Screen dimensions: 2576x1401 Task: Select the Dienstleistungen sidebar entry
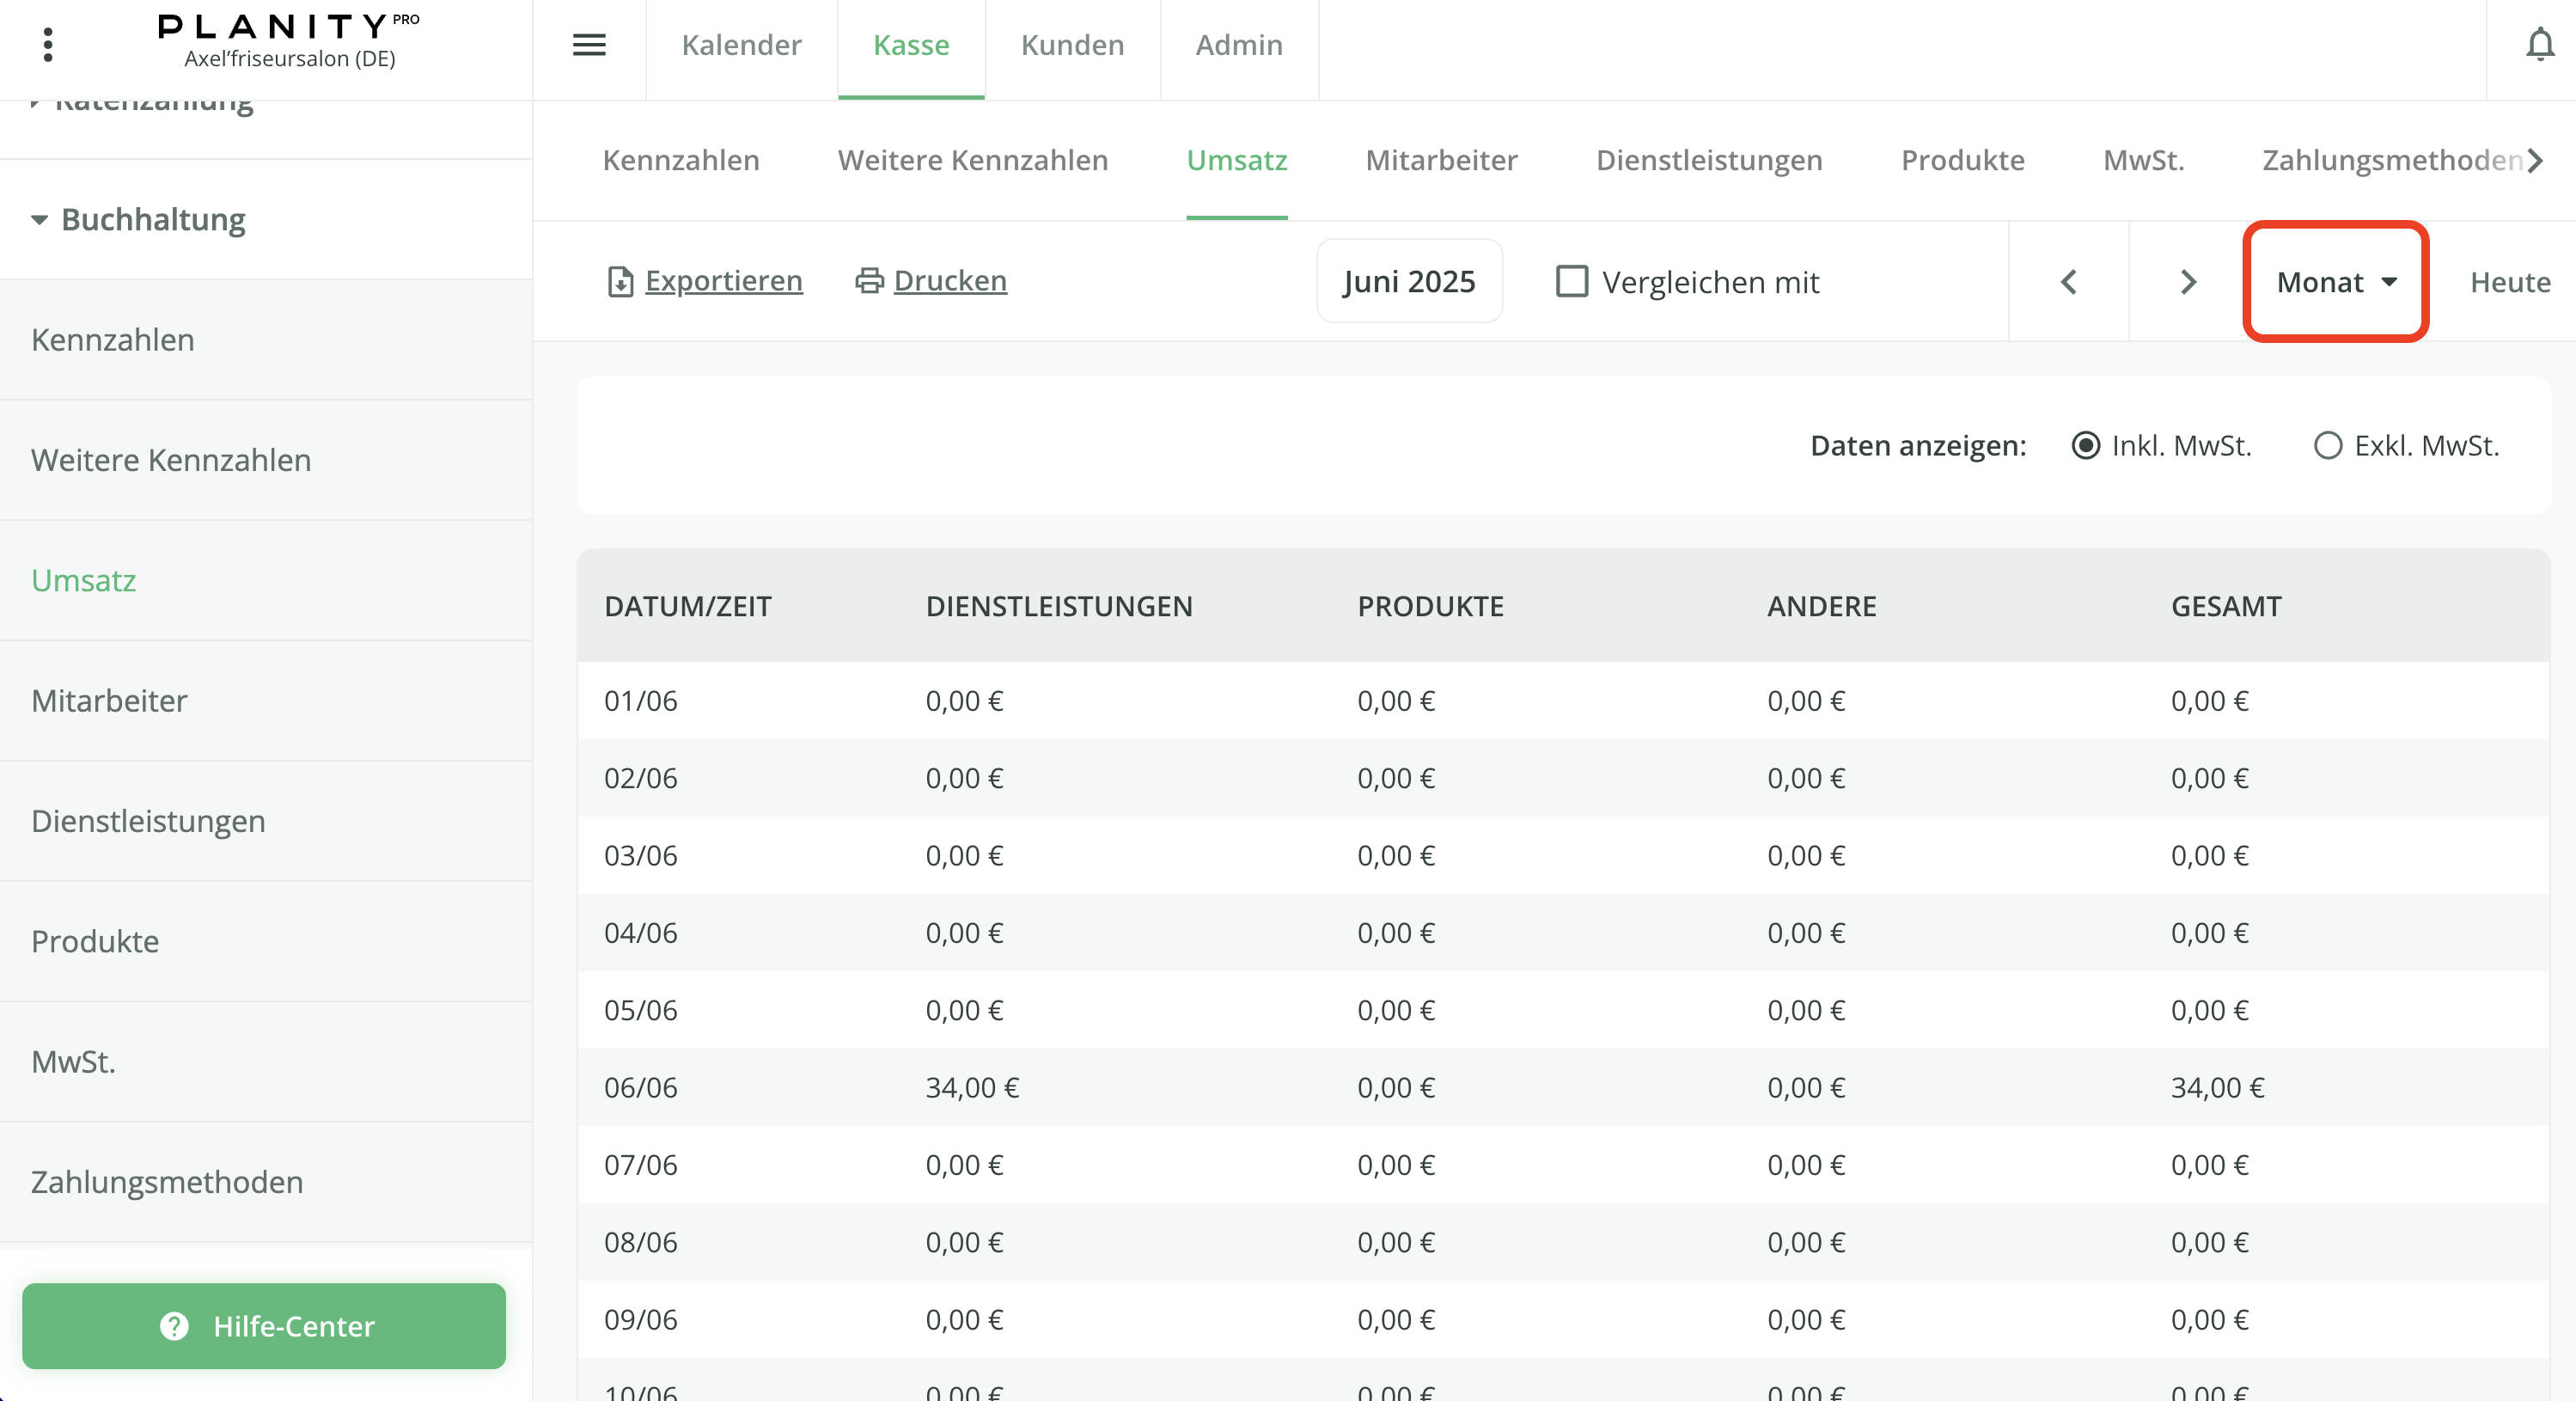(148, 821)
